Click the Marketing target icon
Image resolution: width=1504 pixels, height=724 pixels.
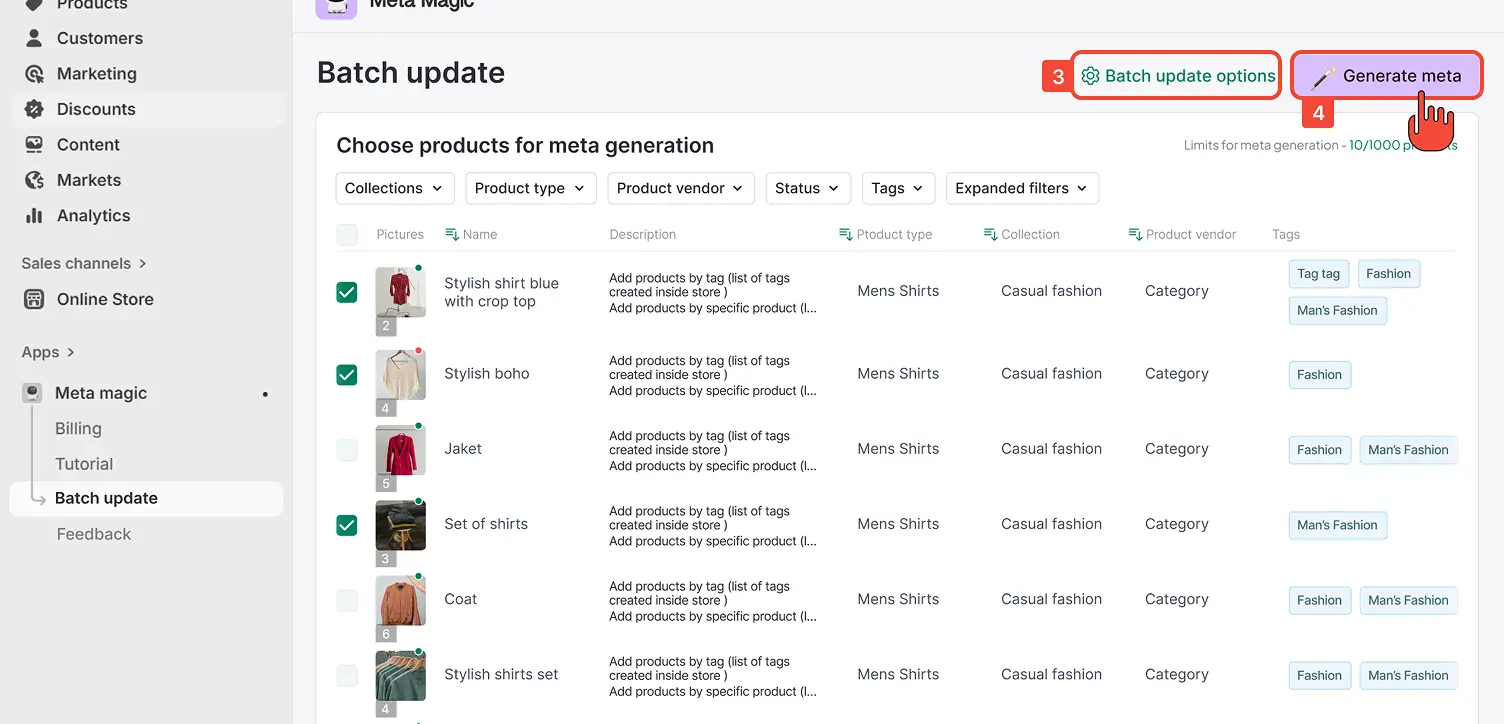(34, 74)
